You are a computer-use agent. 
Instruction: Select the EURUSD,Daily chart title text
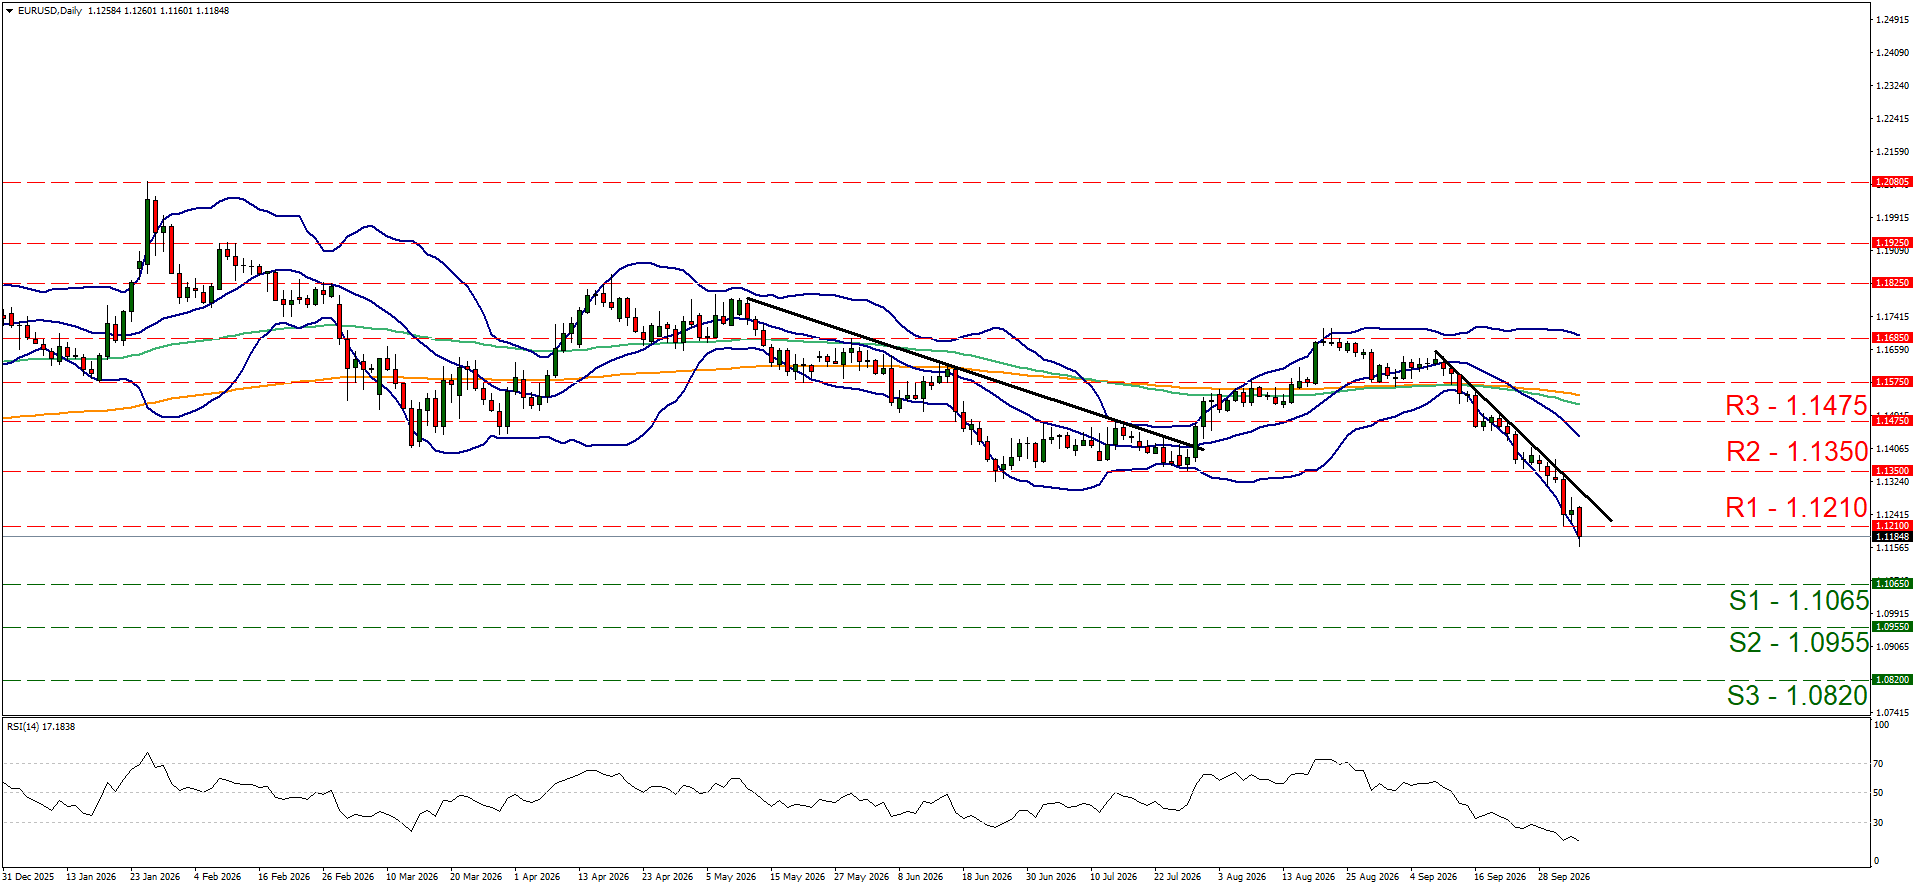click(50, 11)
